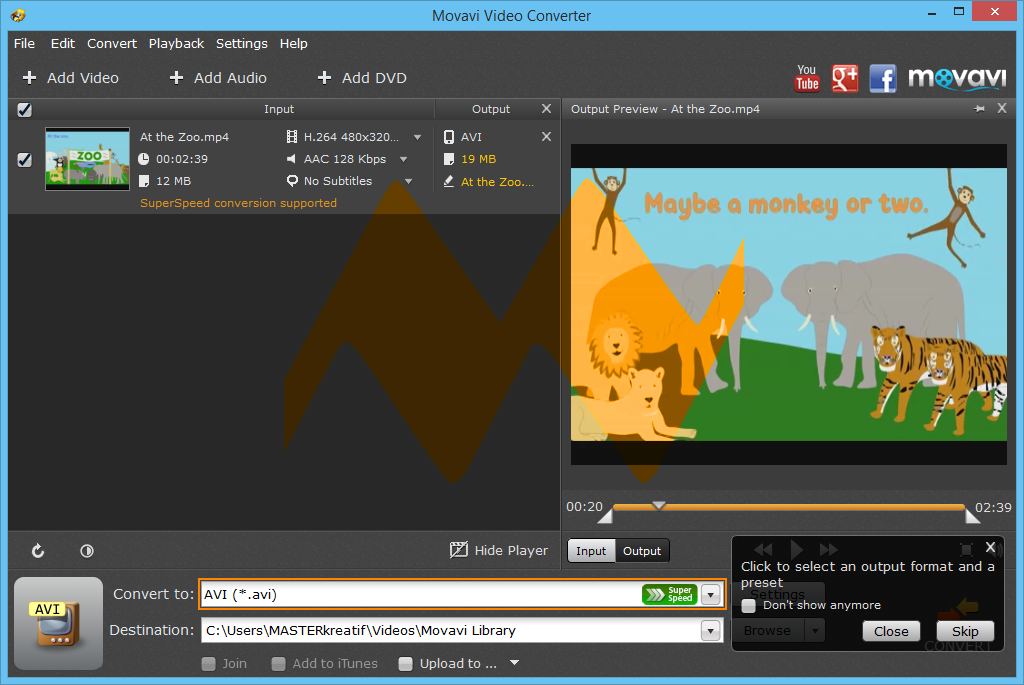Click the Add DVD plus icon

coord(324,78)
